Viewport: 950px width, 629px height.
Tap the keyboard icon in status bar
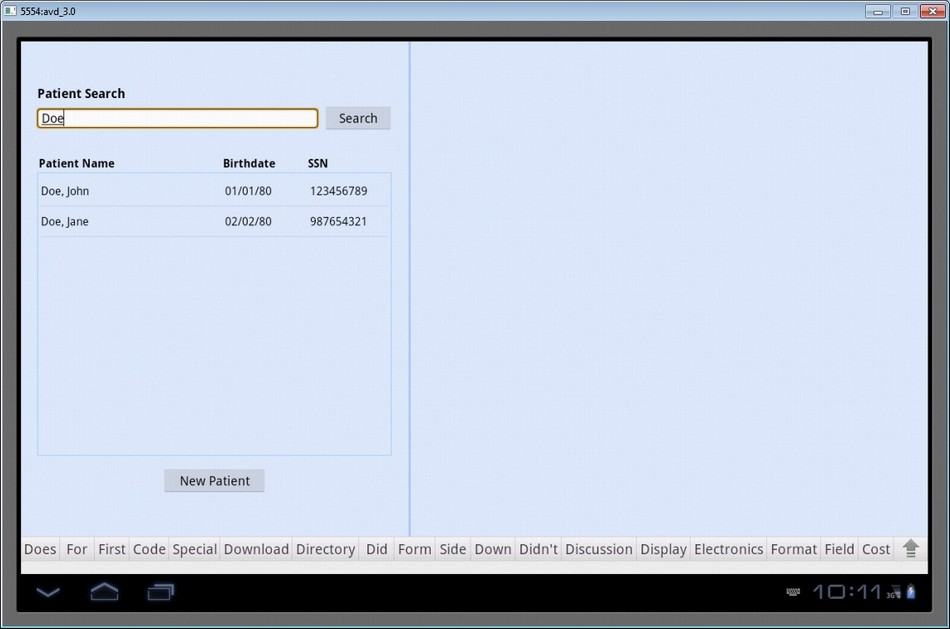point(793,592)
